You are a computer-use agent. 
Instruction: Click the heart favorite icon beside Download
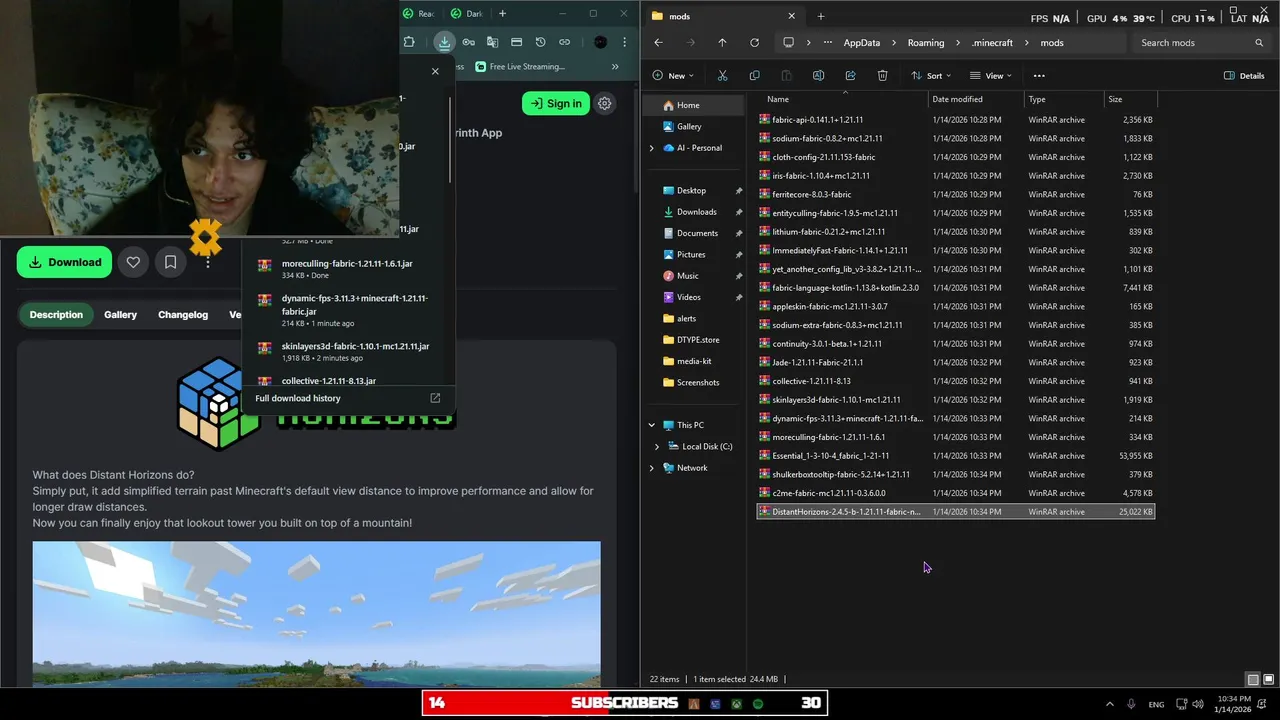click(133, 262)
